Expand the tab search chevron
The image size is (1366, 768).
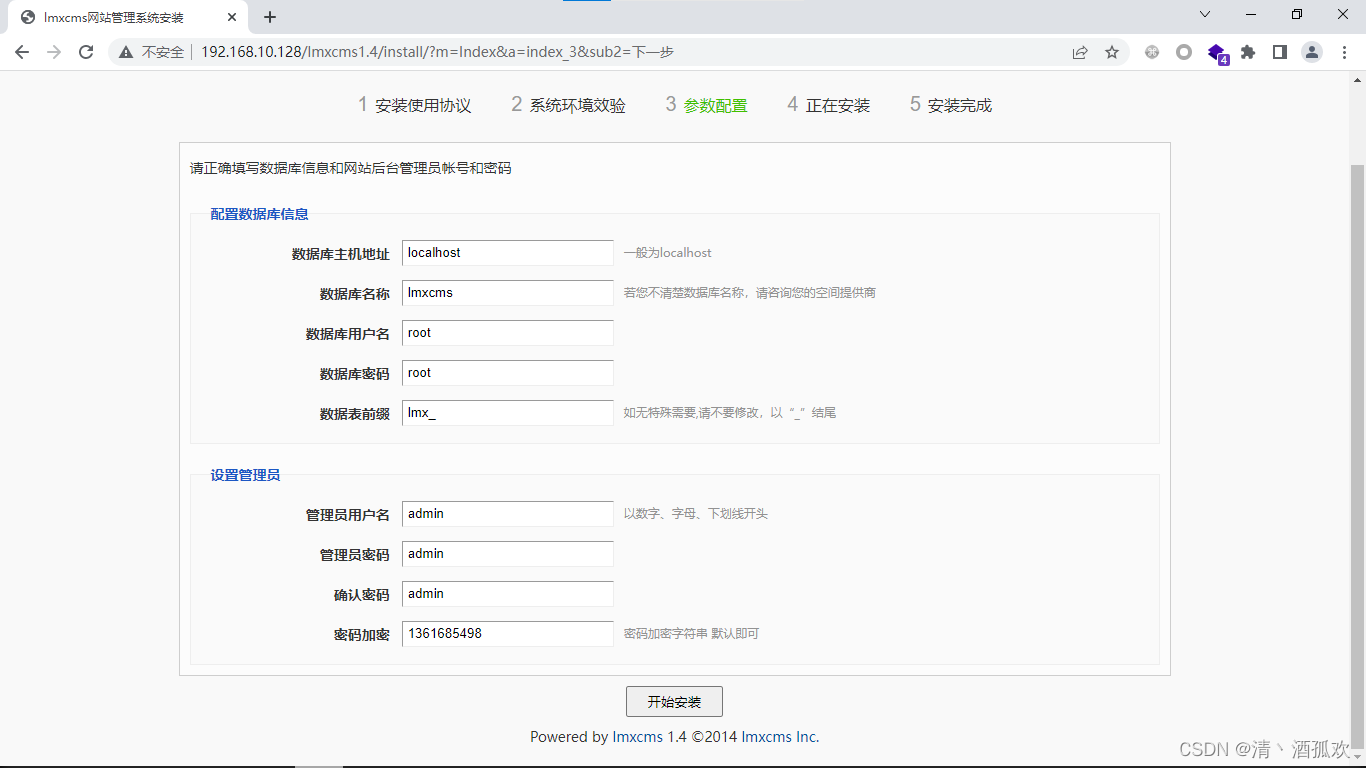pyautogui.click(x=1205, y=15)
